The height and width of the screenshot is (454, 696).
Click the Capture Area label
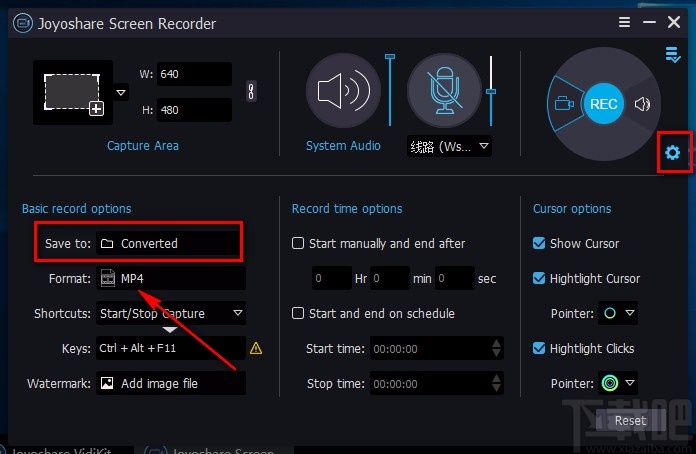tap(142, 146)
